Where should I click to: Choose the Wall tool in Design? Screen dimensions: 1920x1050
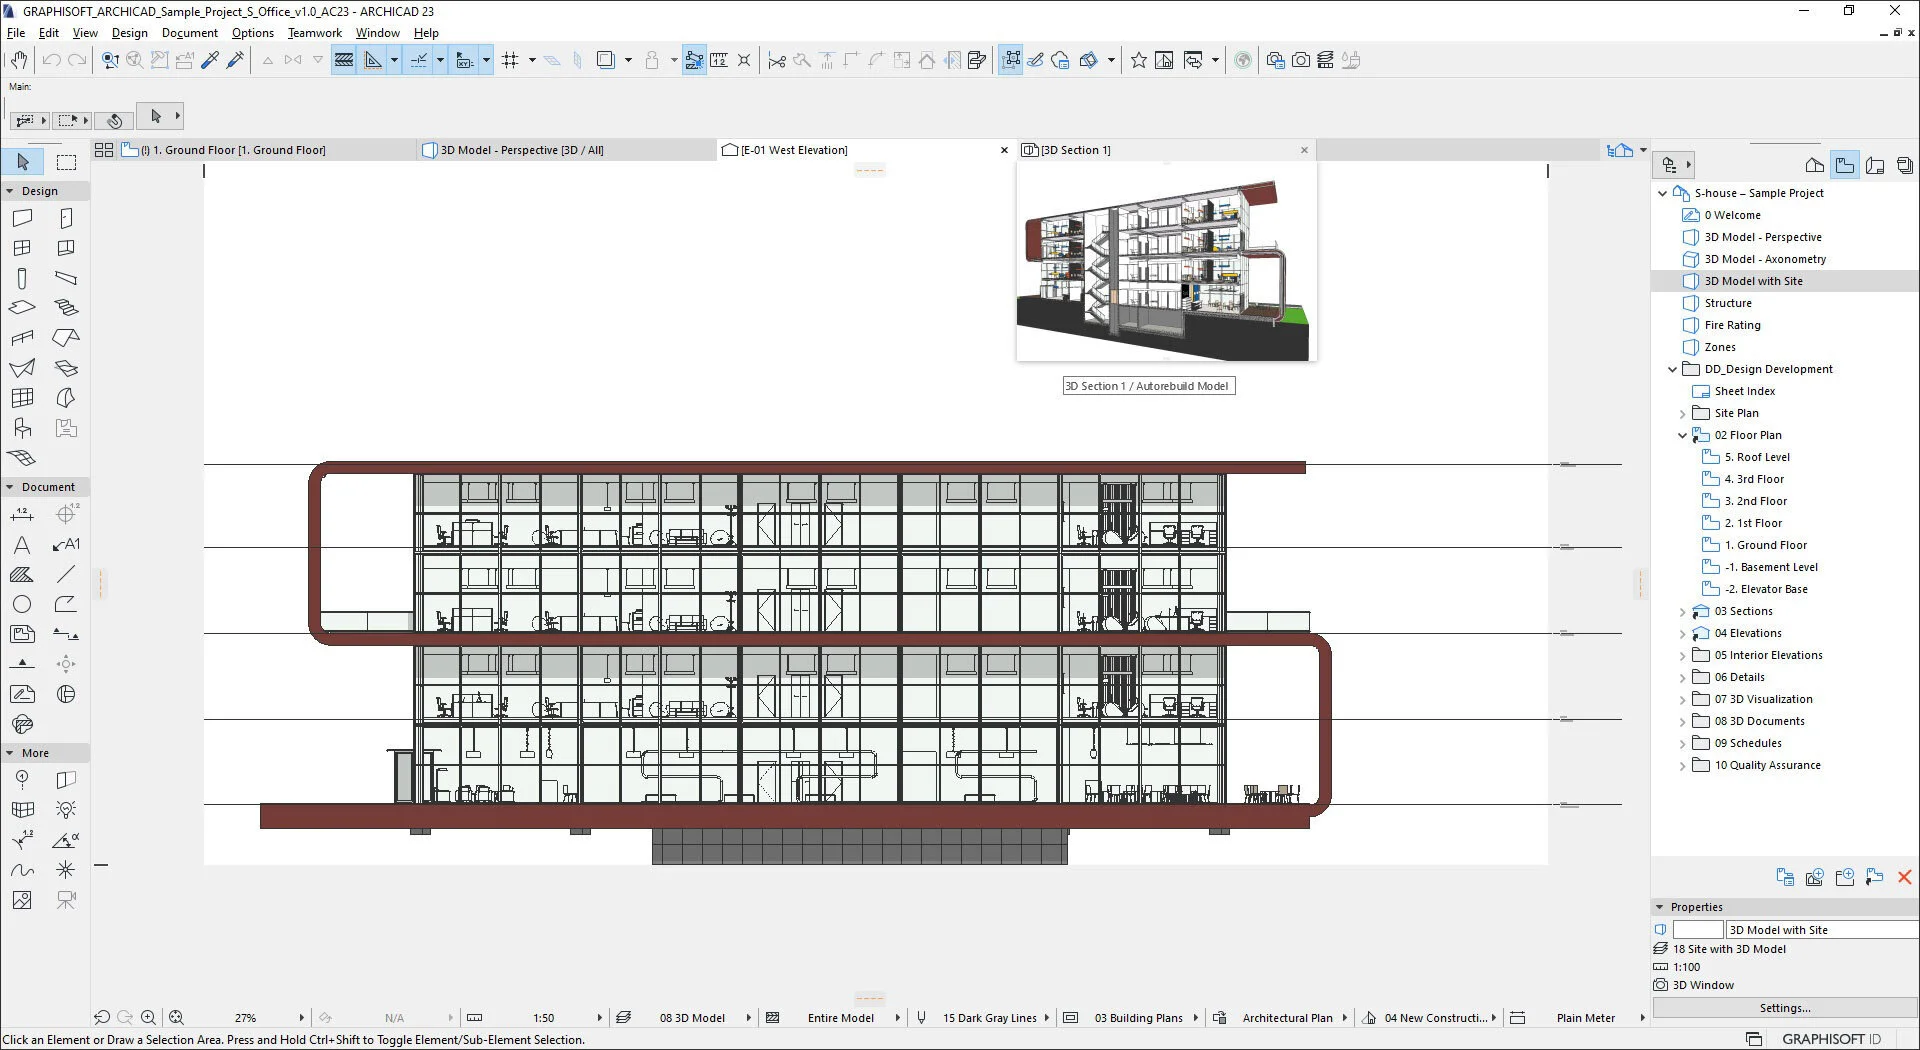(23, 218)
